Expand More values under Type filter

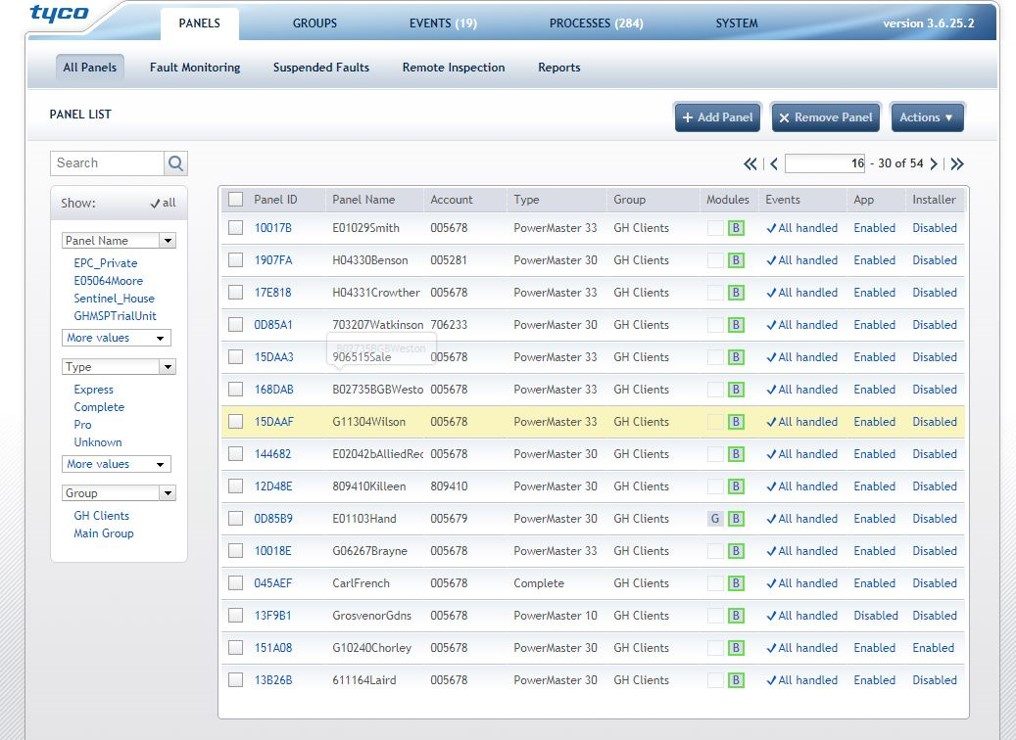pyautogui.click(x=116, y=464)
